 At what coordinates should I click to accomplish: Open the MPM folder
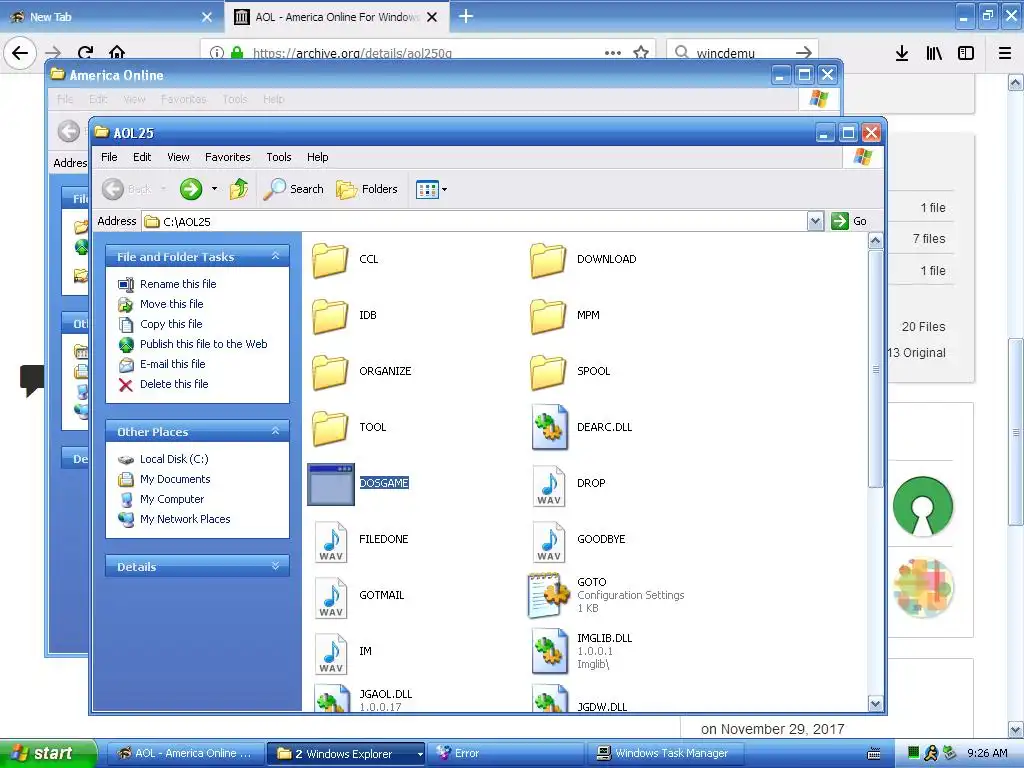coord(564,315)
